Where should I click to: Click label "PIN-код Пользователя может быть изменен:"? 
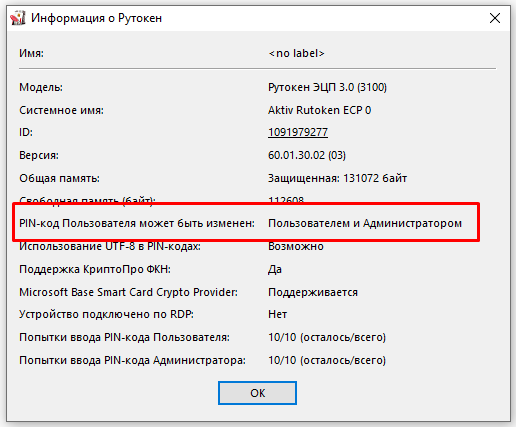point(137,223)
